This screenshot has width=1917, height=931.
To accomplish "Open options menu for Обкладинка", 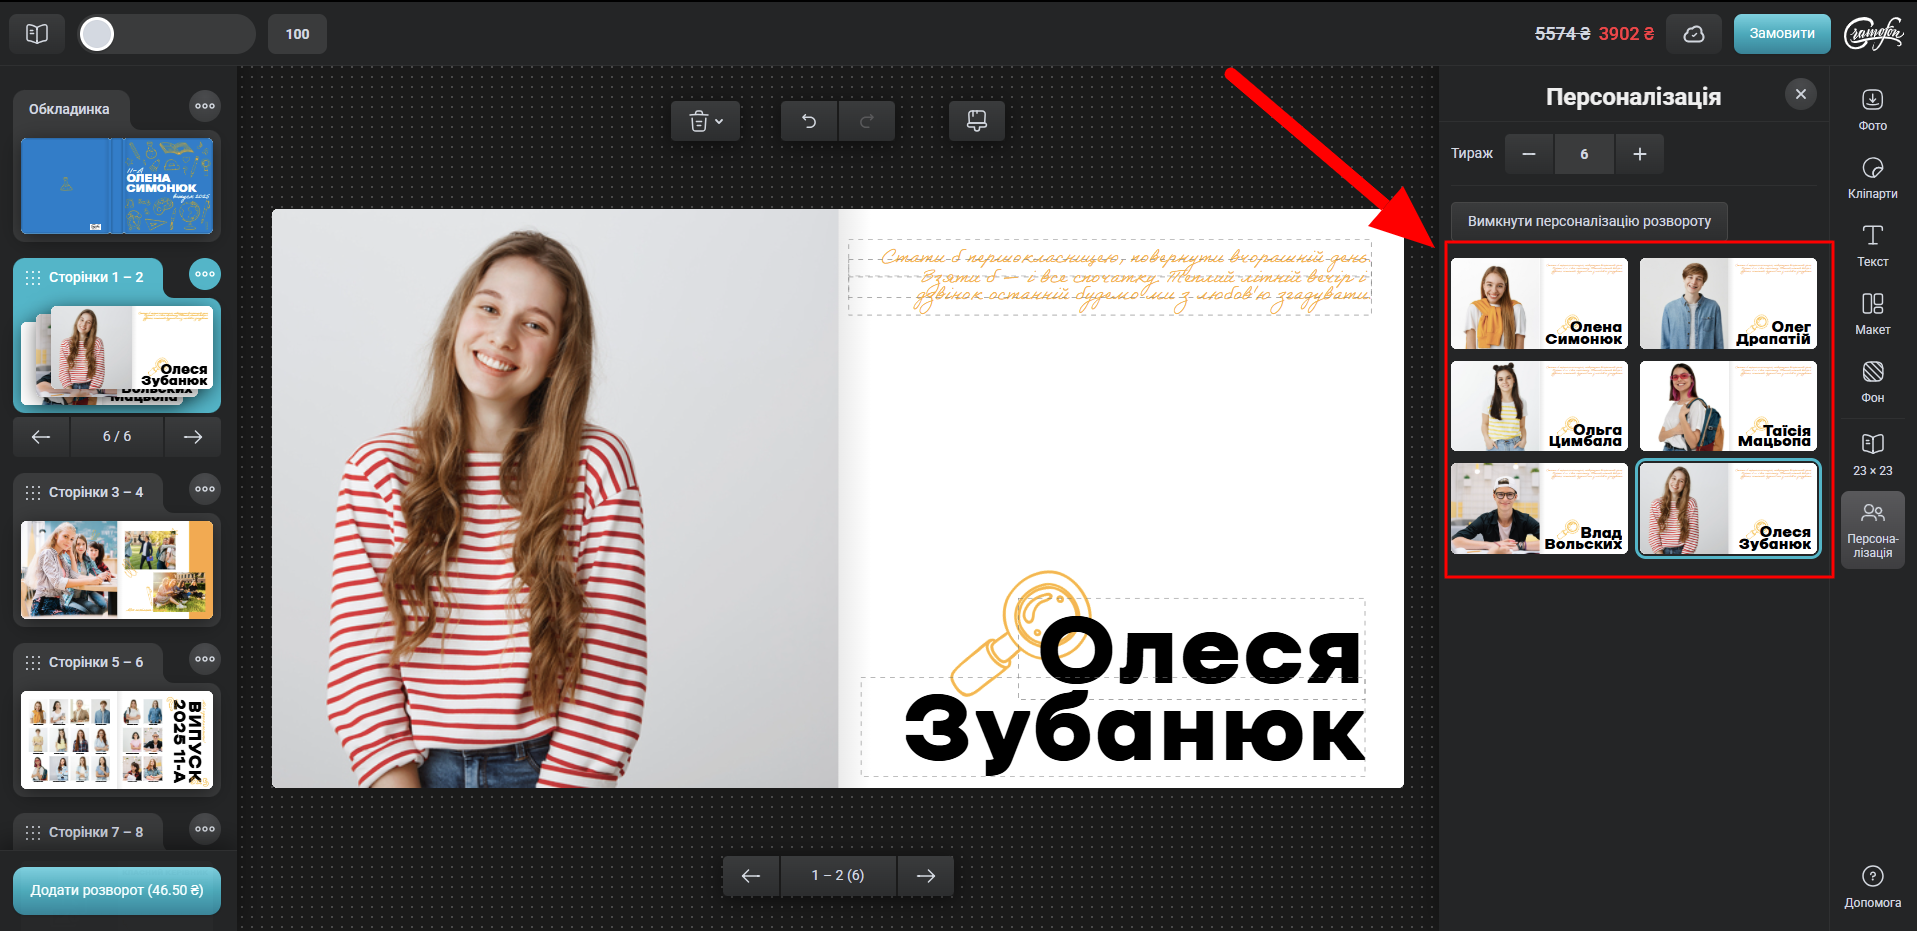I will coord(205,106).
